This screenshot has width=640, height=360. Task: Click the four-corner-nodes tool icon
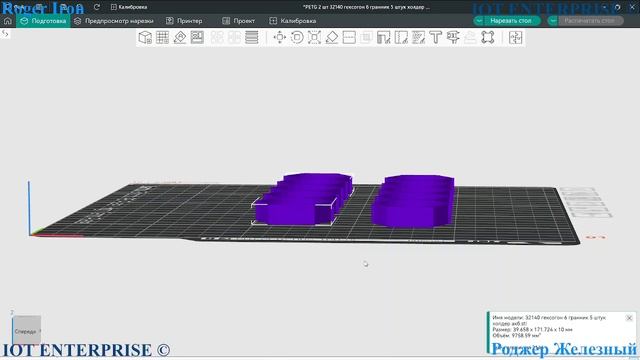pyautogui.click(x=488, y=38)
